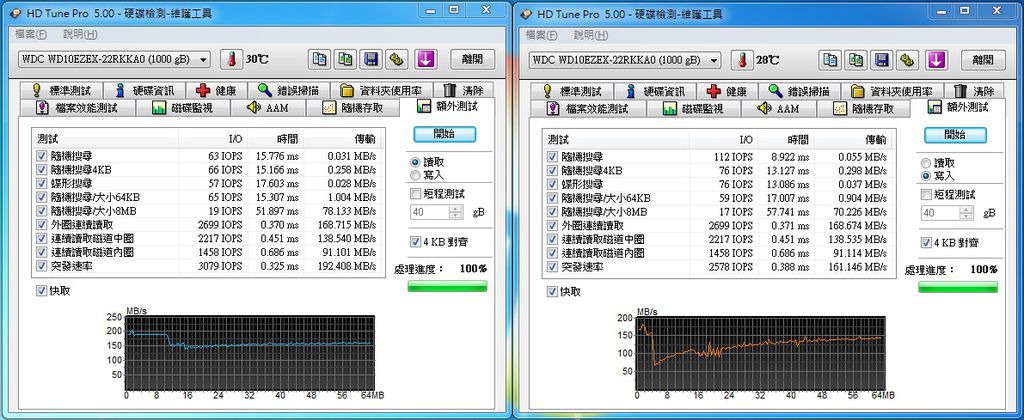The image size is (1024, 420).
Task: Open 檔案效能測試 tab in right window
Action: coord(587,108)
